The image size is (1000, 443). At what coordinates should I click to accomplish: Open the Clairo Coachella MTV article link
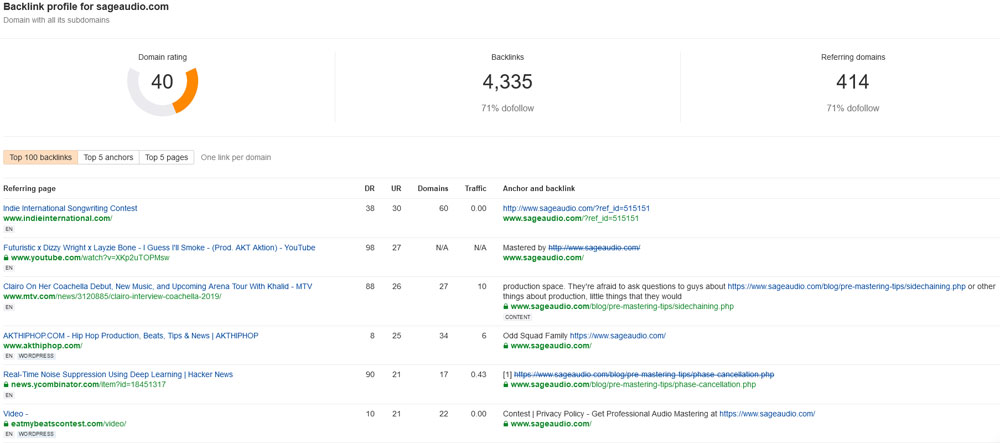point(158,287)
